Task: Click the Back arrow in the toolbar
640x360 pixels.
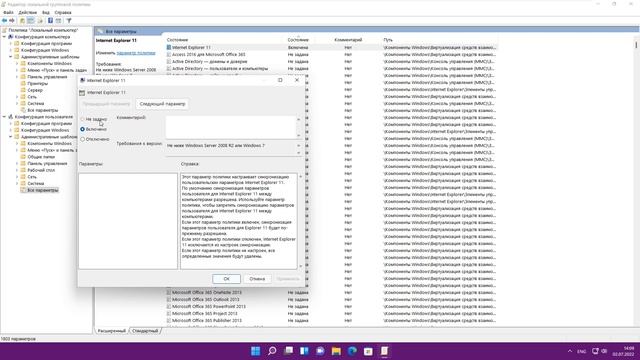Action: 4,20
